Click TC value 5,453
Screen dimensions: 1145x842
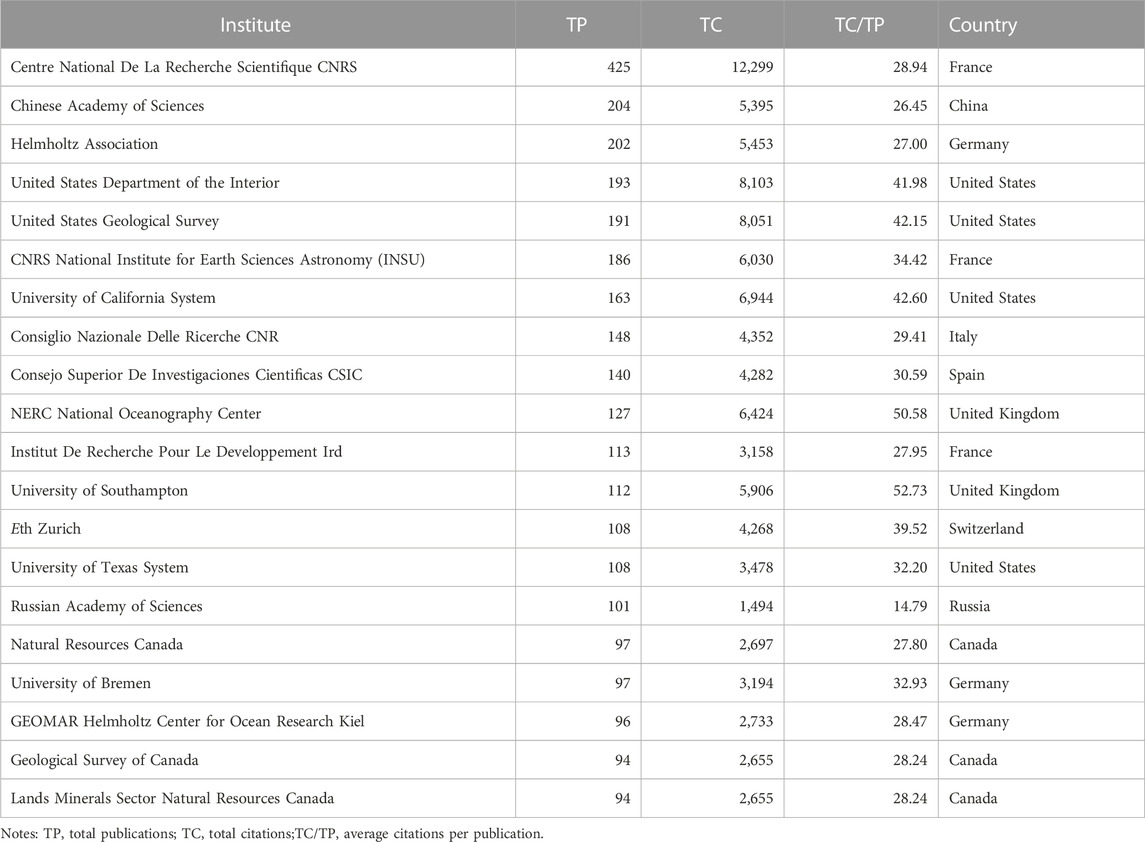tap(756, 144)
